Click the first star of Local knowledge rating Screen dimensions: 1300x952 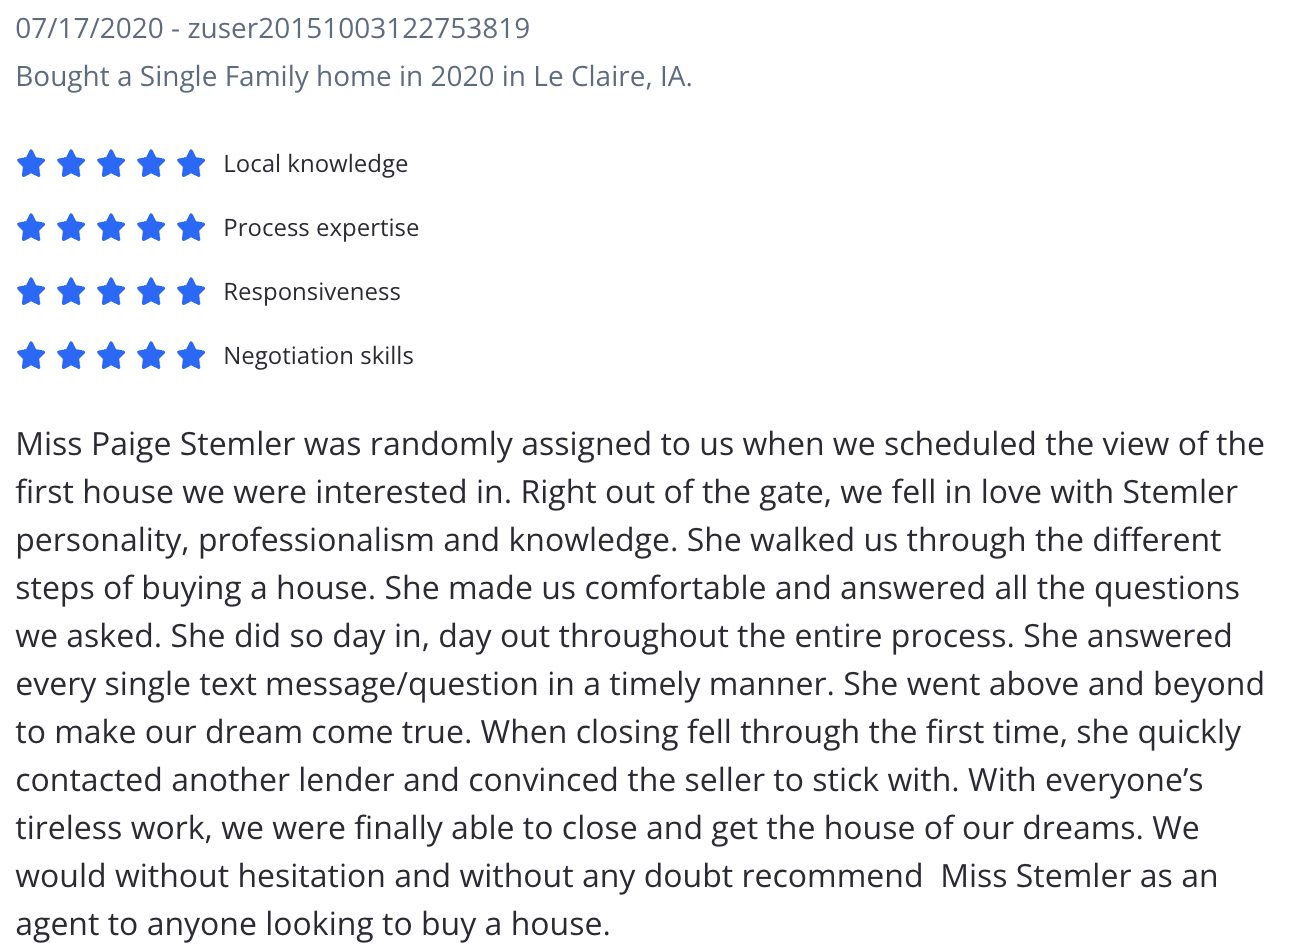pos(31,163)
